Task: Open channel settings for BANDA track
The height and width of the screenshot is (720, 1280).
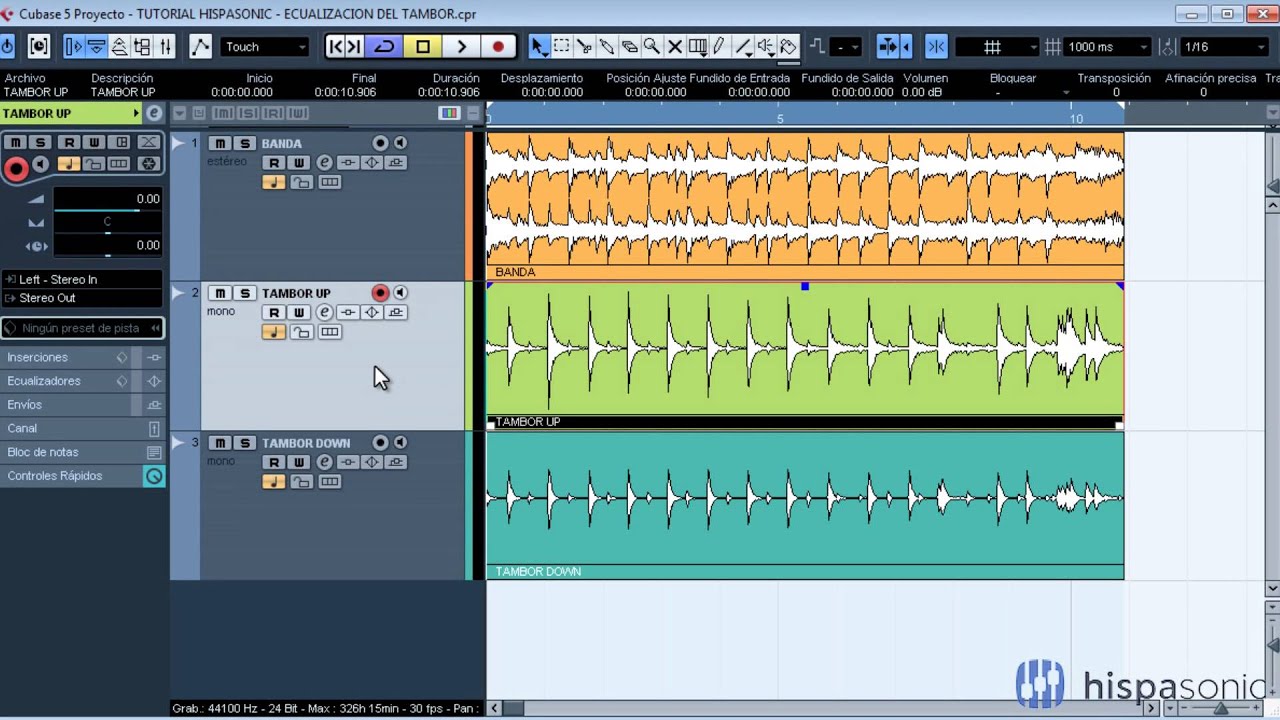Action: [x=324, y=163]
